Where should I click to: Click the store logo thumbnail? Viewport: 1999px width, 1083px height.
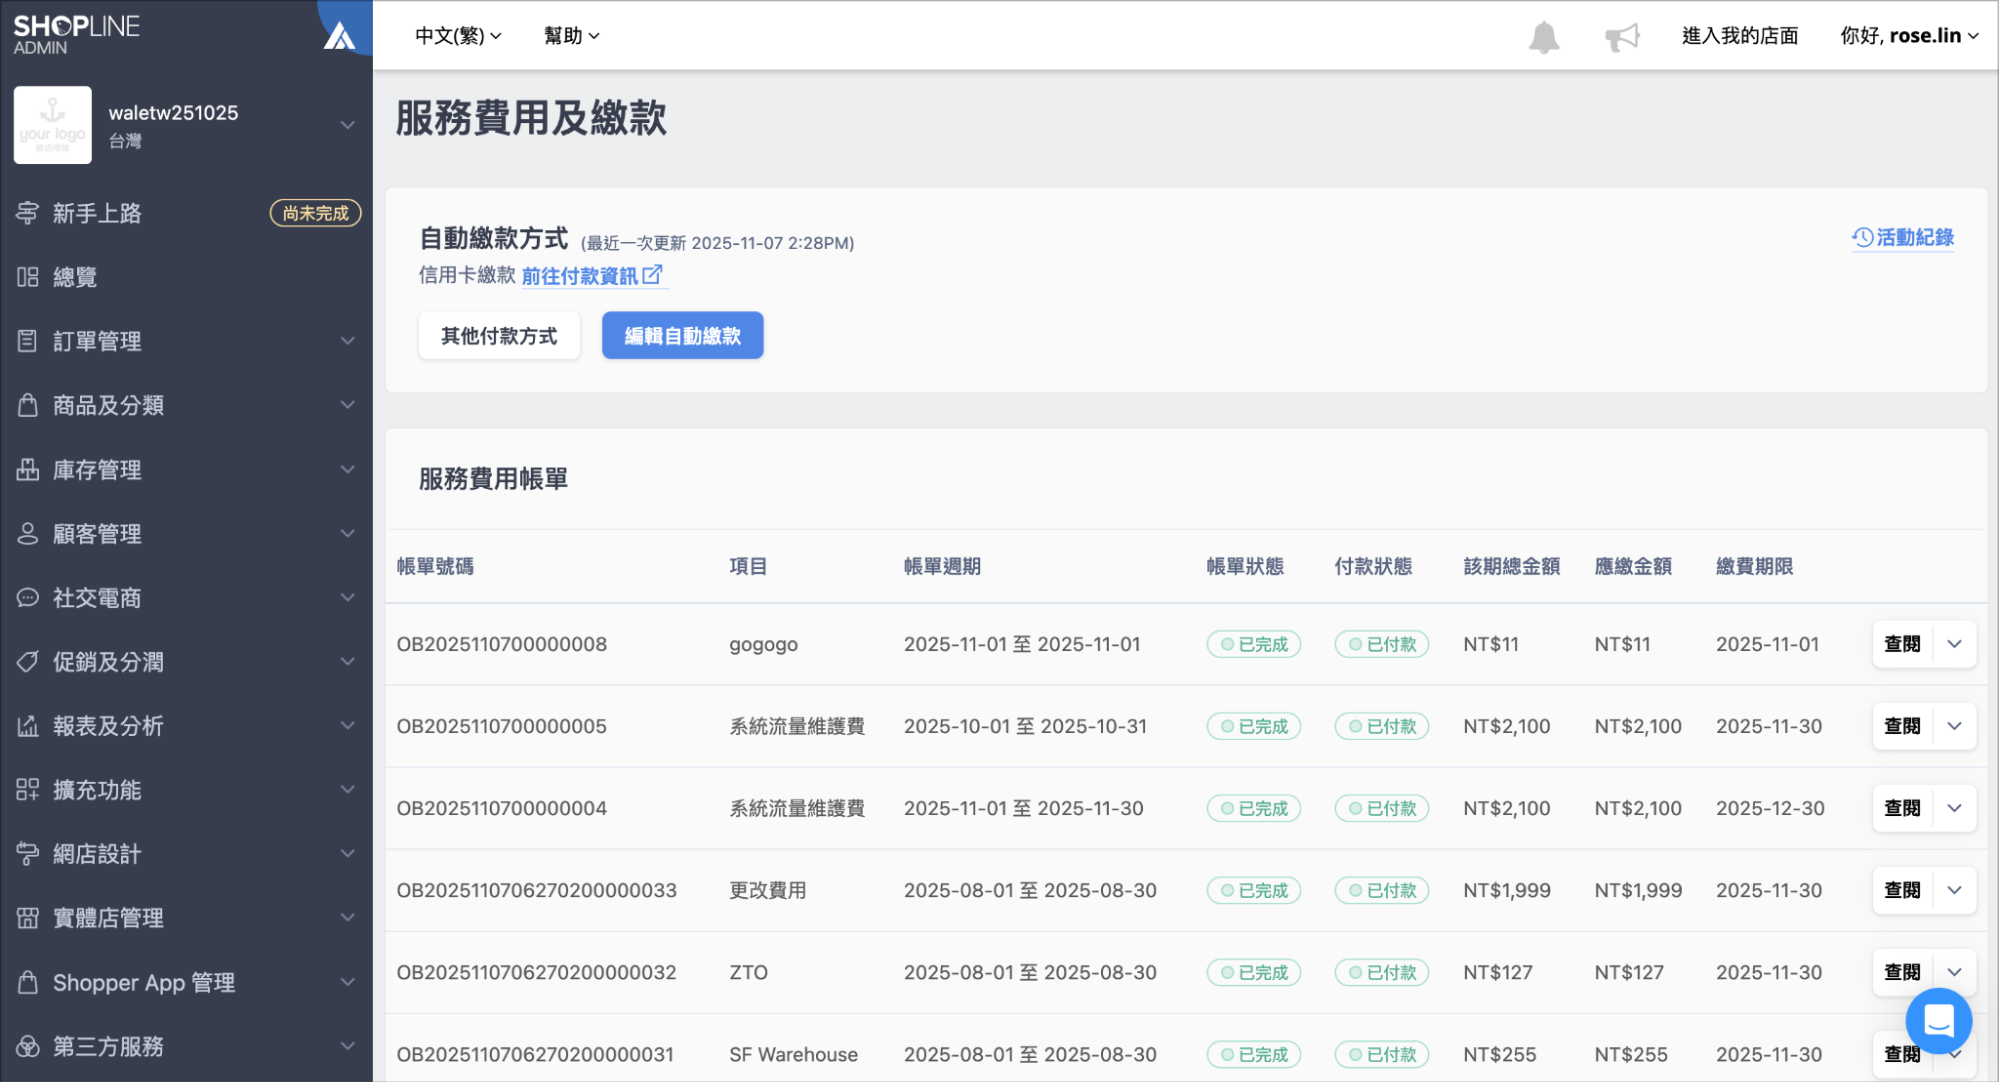53,125
